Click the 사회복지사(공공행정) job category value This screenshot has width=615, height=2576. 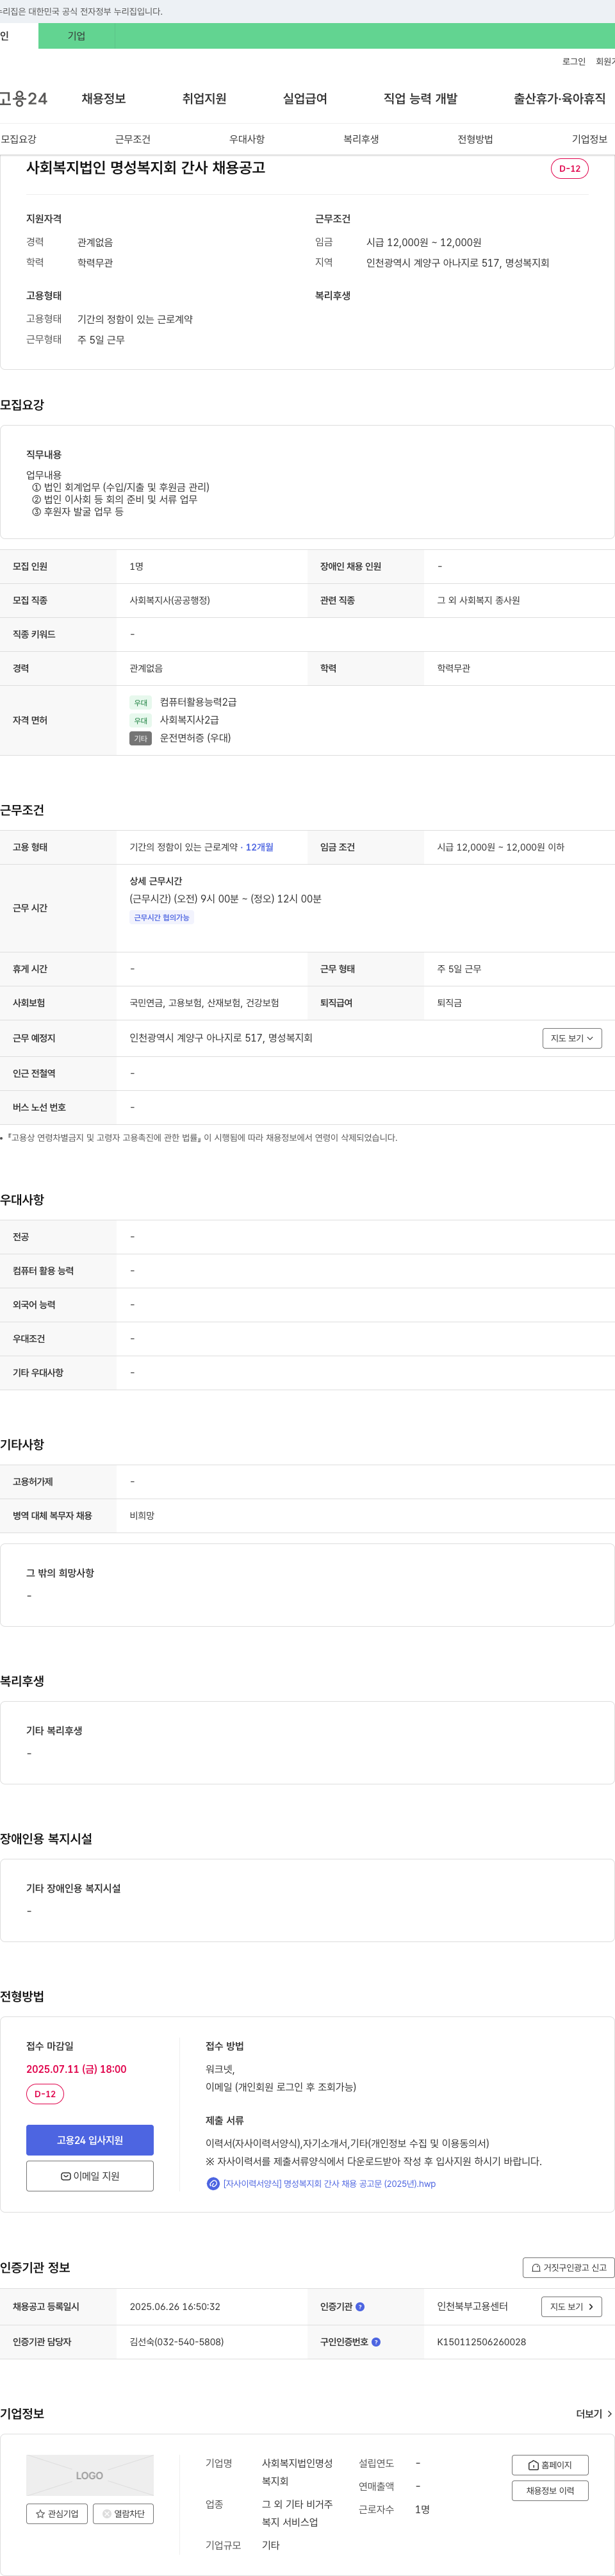(170, 600)
